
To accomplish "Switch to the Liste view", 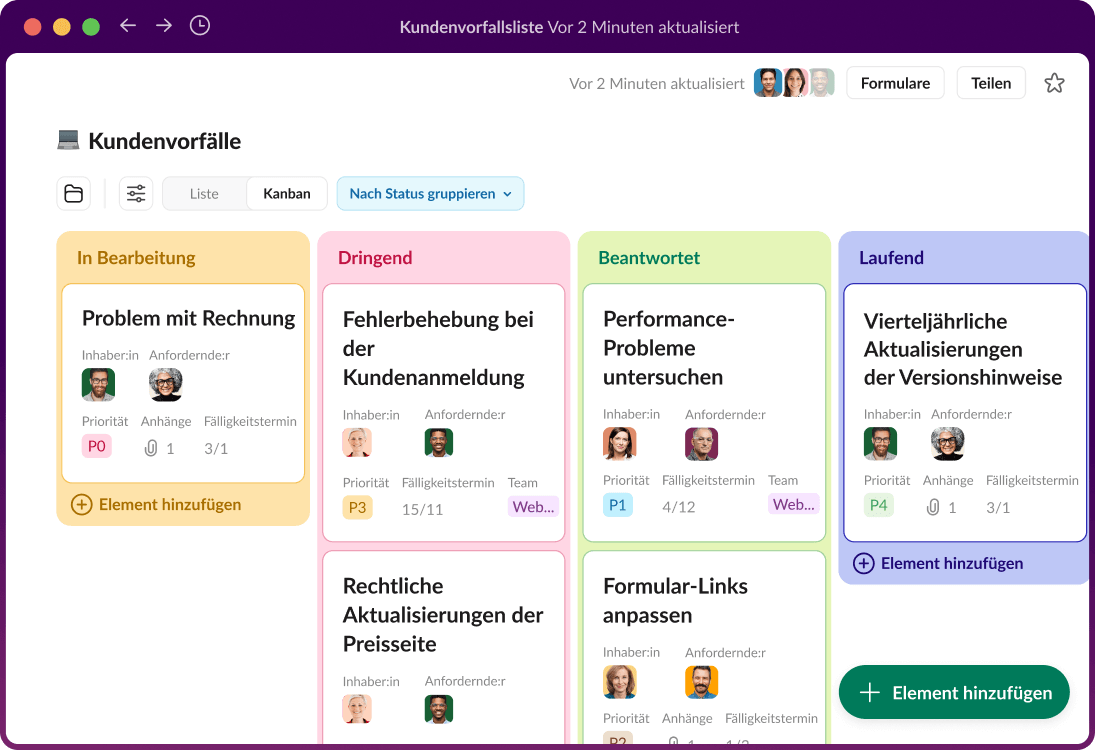I will 204,193.
